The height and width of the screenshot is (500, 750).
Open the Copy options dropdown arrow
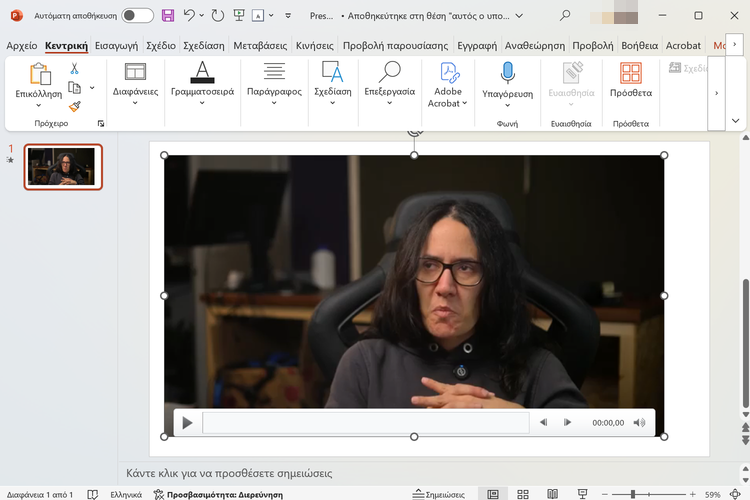click(x=92, y=88)
